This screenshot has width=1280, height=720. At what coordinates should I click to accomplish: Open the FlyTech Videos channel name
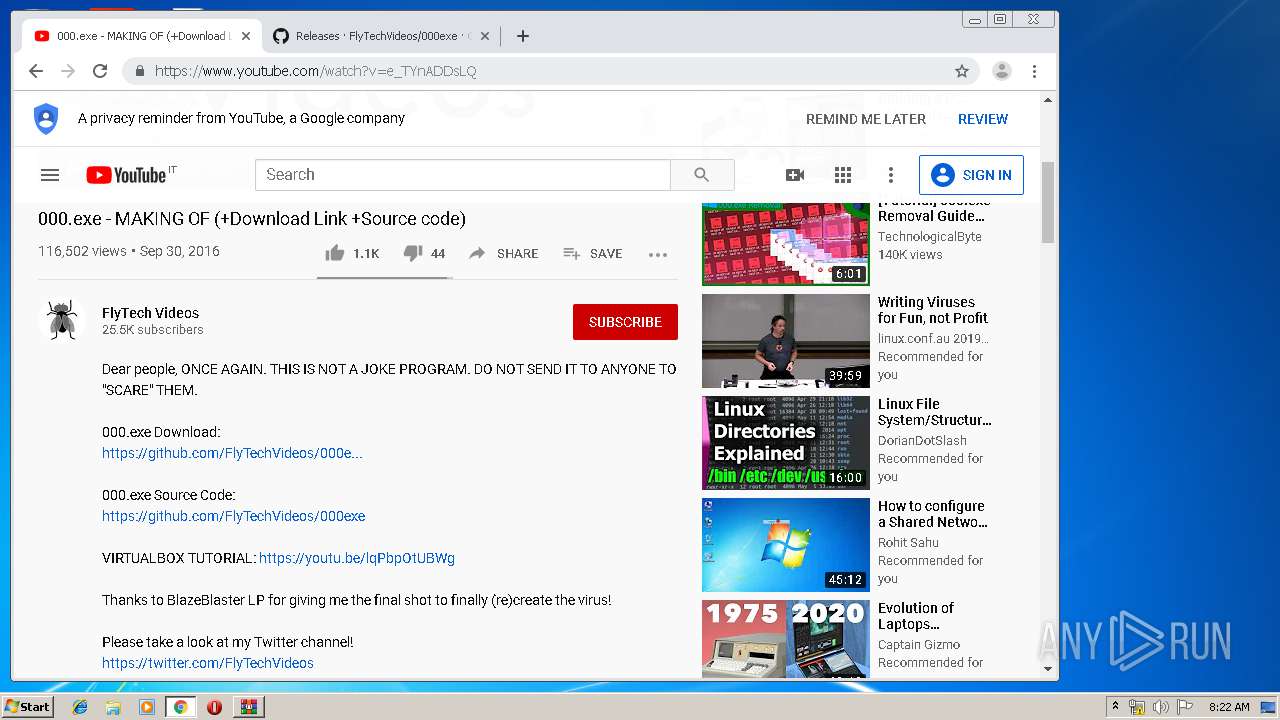pos(150,313)
